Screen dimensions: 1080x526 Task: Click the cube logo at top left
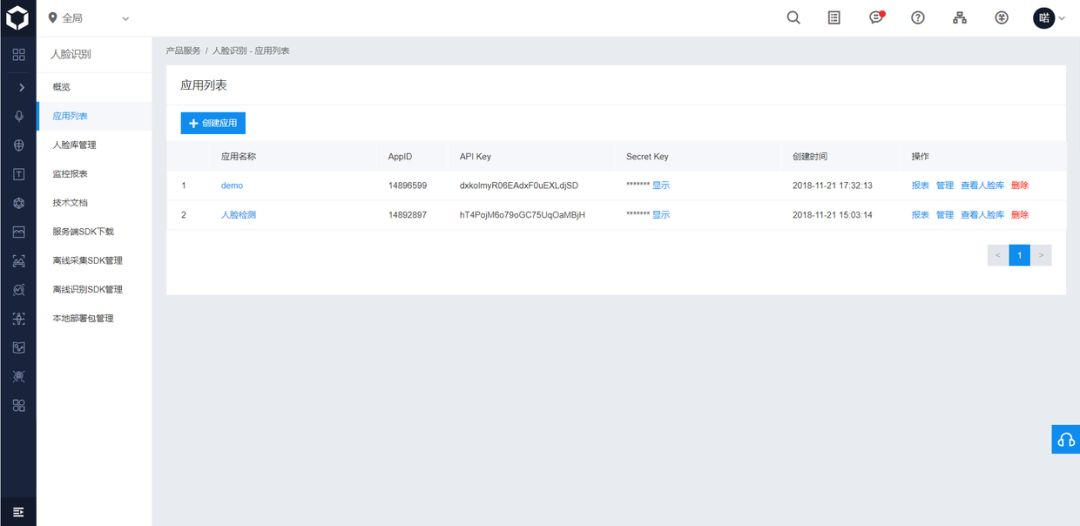[x=18, y=18]
